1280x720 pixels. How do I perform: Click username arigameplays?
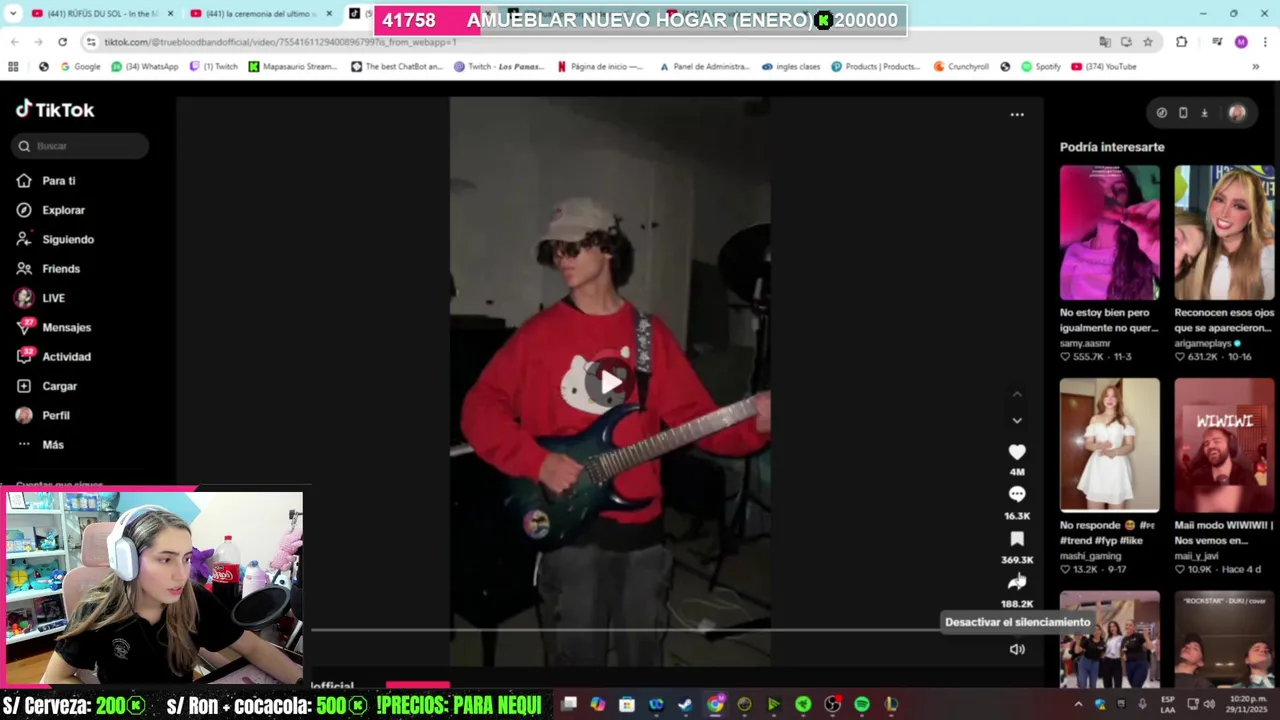tap(1203, 343)
